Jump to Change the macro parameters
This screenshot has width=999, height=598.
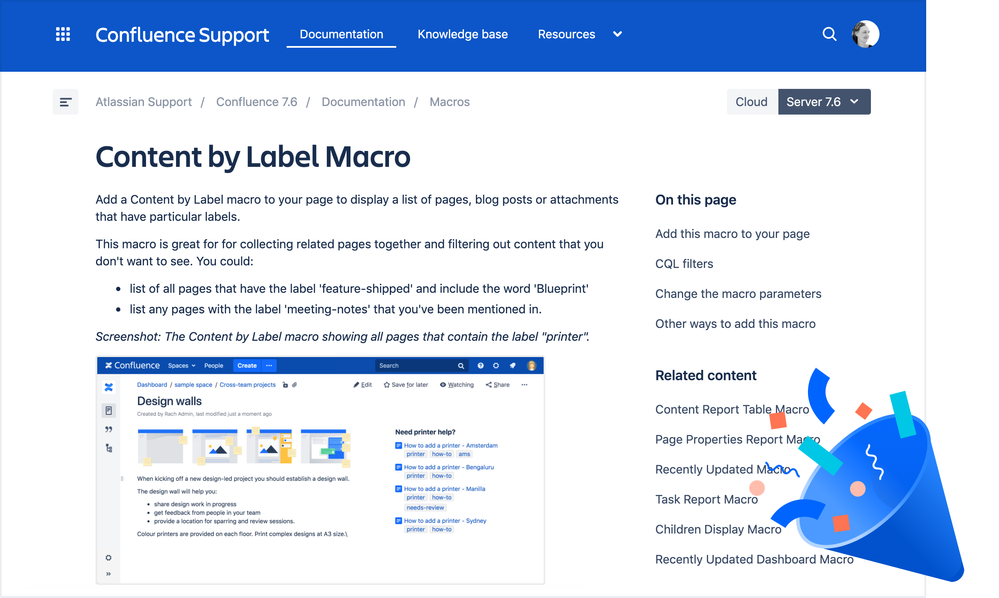point(738,294)
